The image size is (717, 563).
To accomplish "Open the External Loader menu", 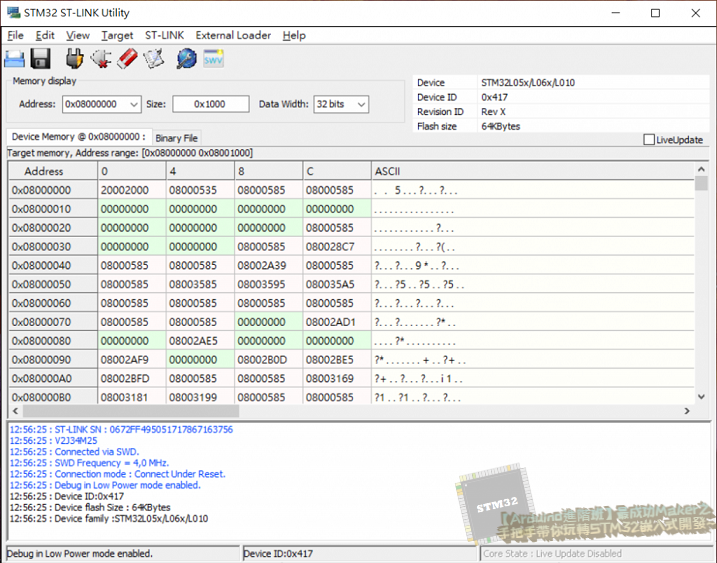I will (233, 35).
